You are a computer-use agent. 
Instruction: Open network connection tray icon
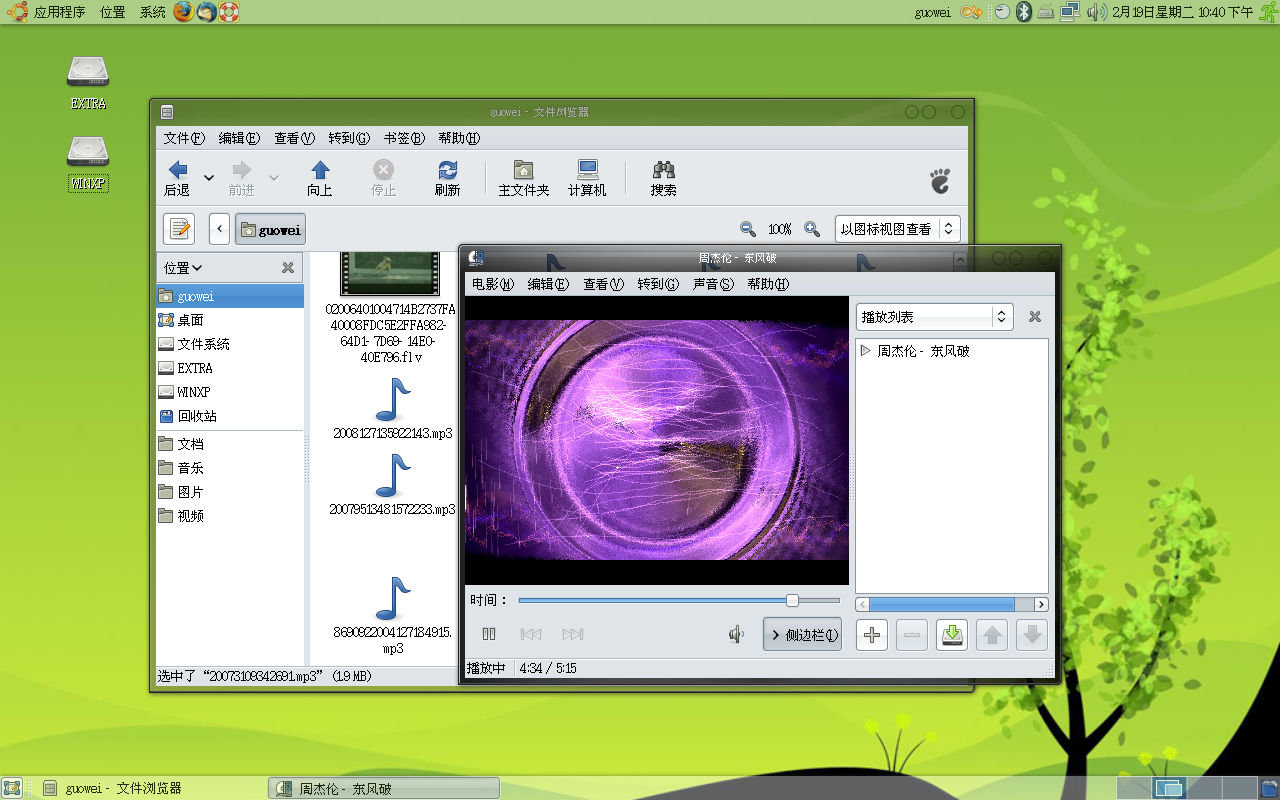tap(1070, 12)
